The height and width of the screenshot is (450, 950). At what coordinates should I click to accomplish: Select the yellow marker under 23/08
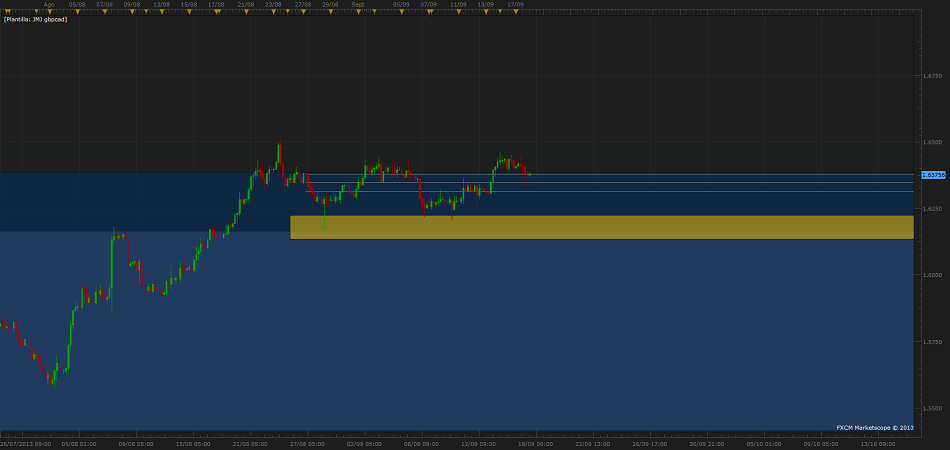tap(273, 13)
